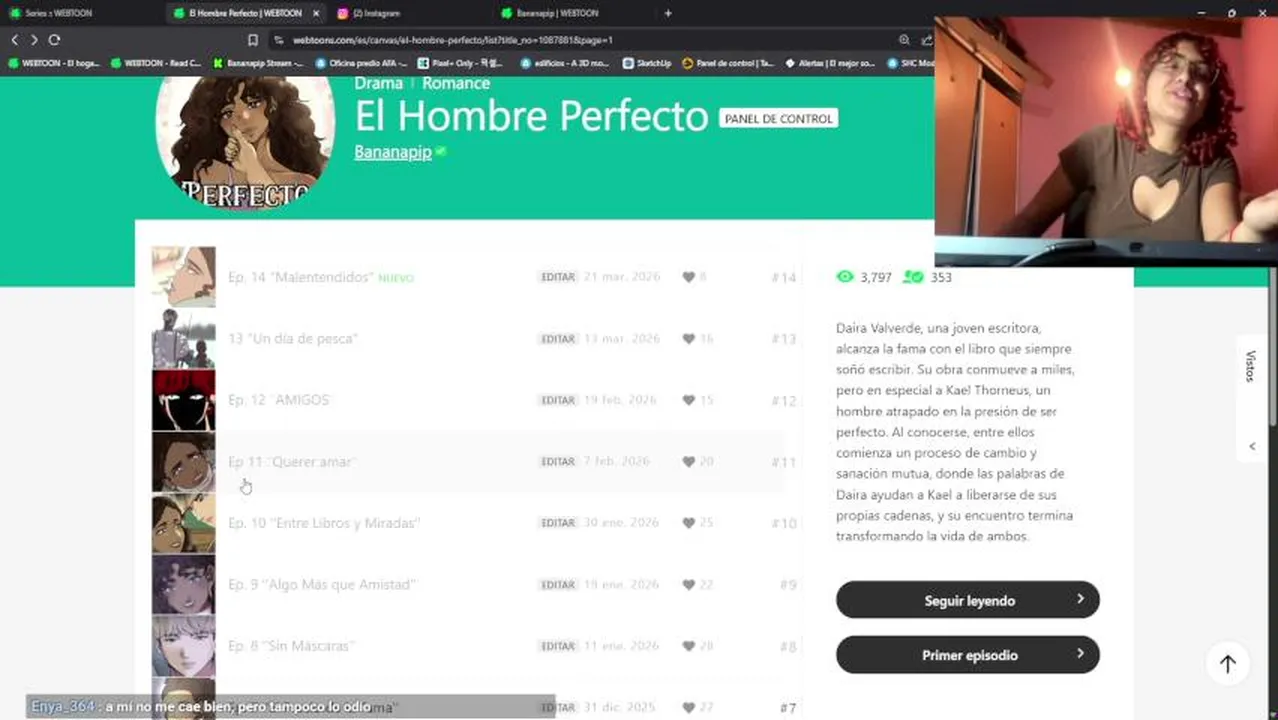Go back with the browser back arrow
The height and width of the screenshot is (720, 1278).
click(14, 40)
